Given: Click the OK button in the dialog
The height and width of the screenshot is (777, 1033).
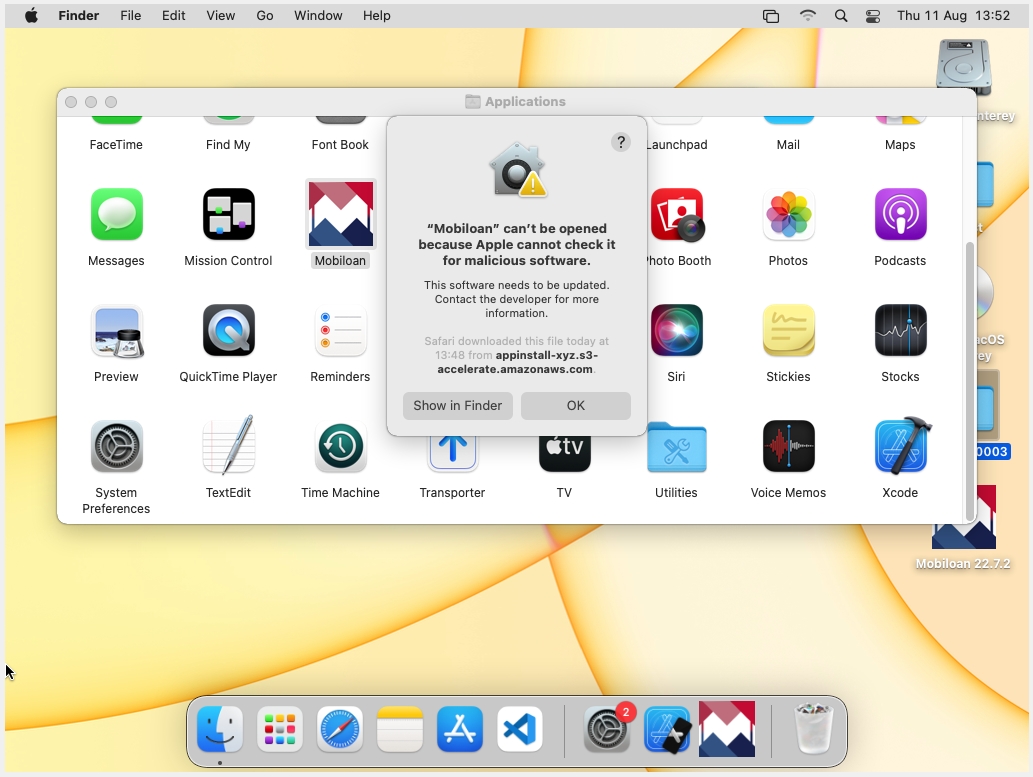Looking at the screenshot, I should (x=575, y=406).
